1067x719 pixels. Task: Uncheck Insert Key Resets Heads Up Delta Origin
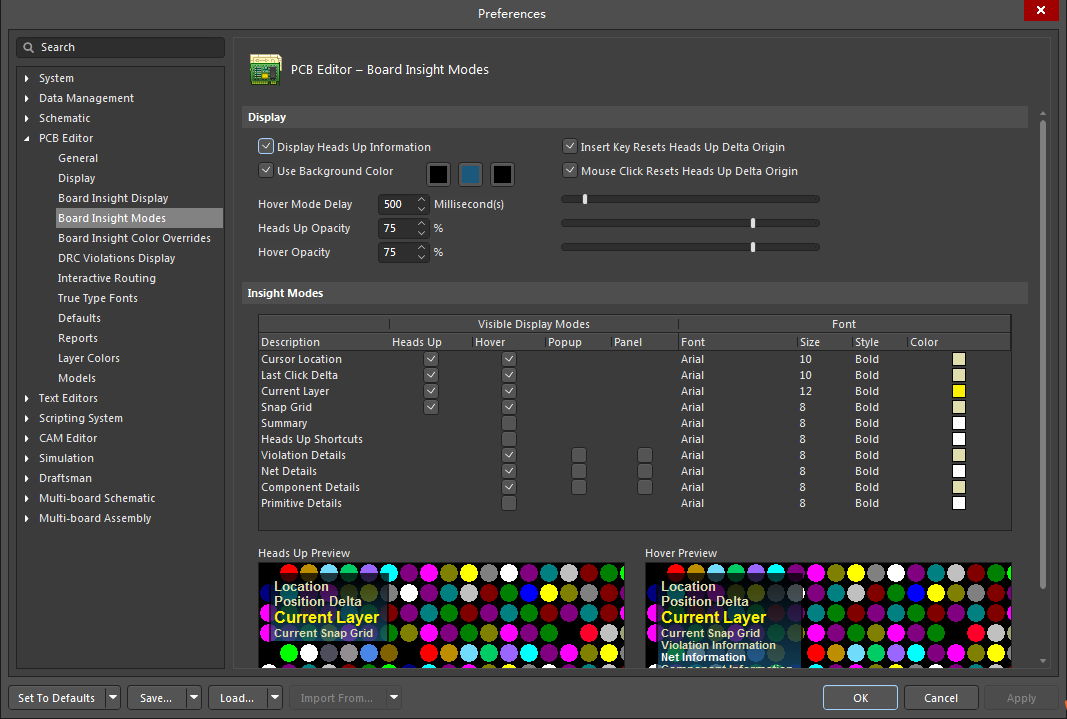click(569, 146)
